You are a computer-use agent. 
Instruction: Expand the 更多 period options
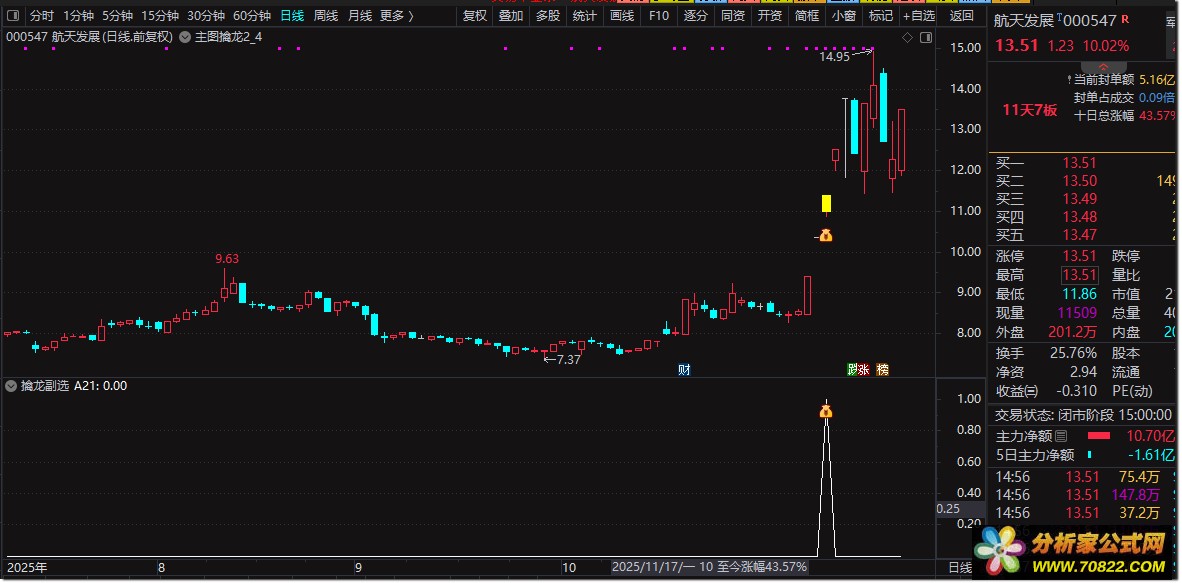(397, 15)
